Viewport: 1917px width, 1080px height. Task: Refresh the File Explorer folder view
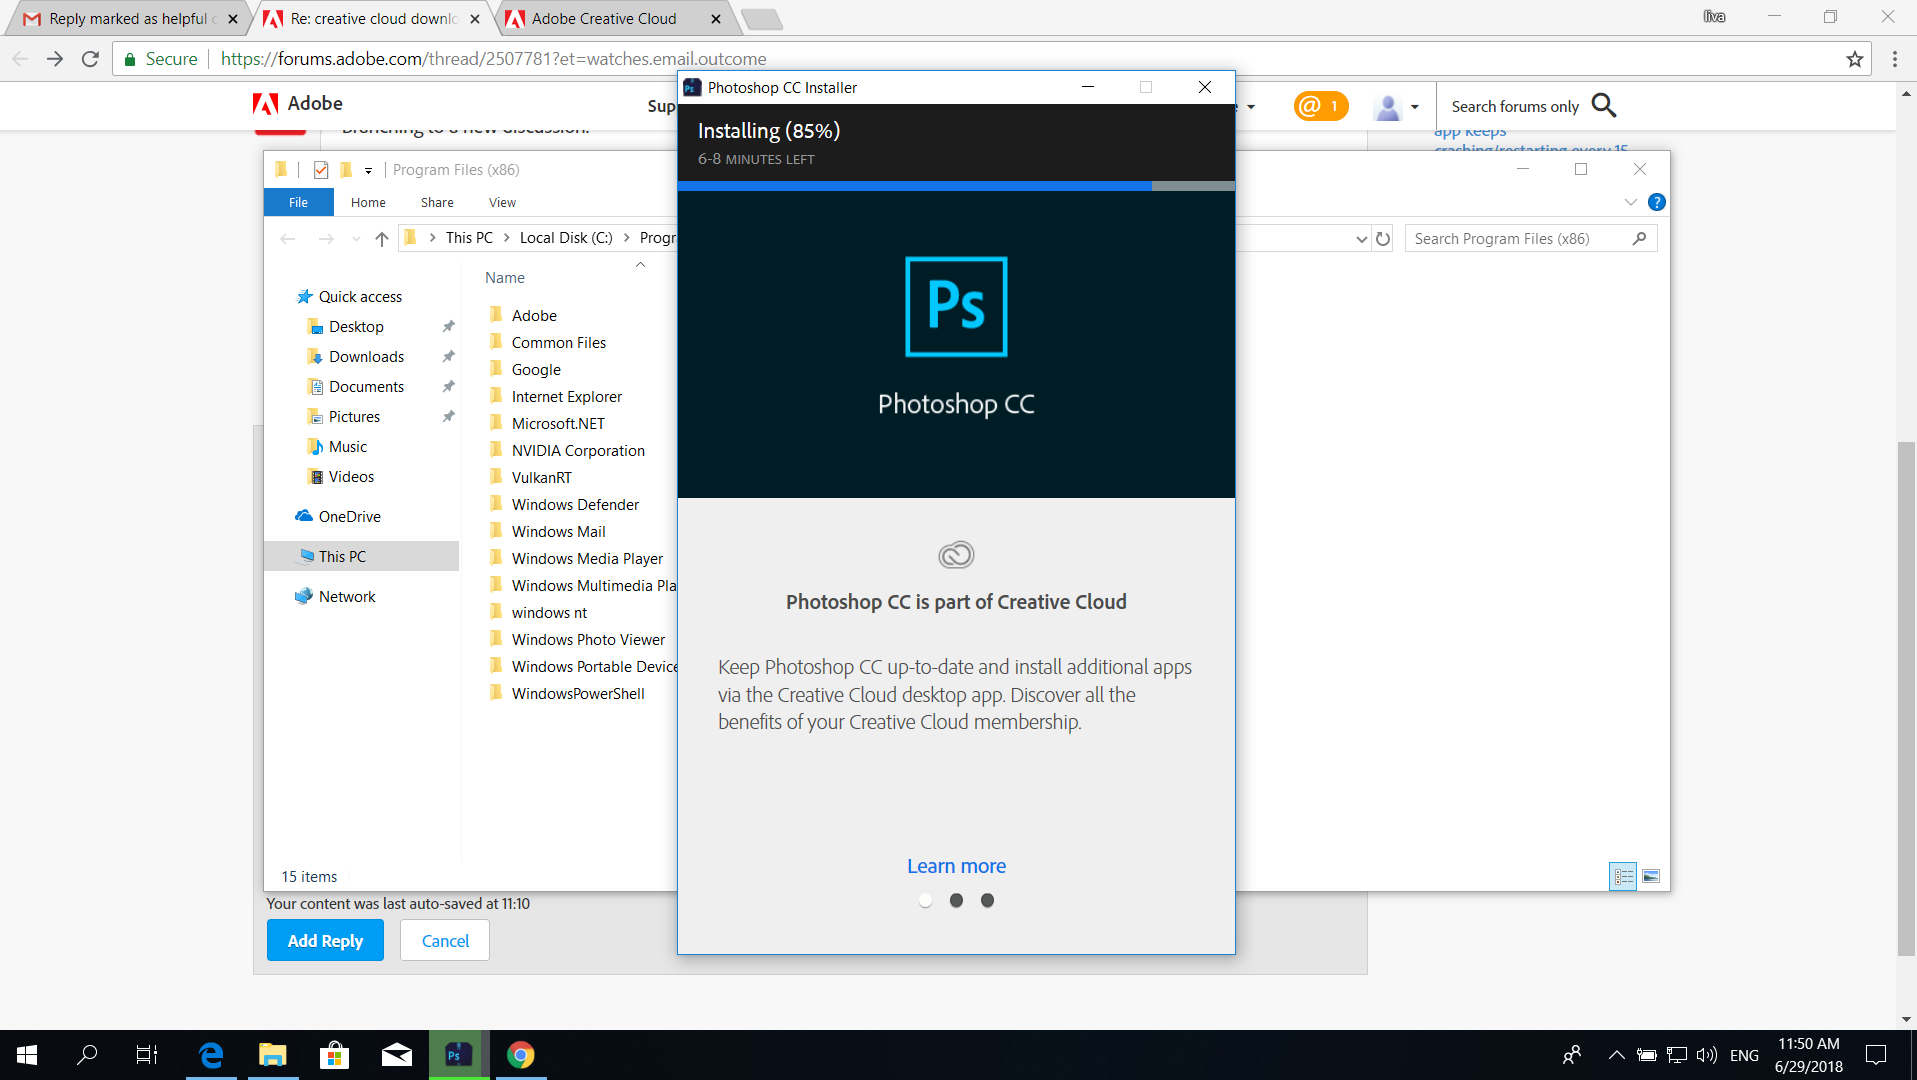(1383, 238)
